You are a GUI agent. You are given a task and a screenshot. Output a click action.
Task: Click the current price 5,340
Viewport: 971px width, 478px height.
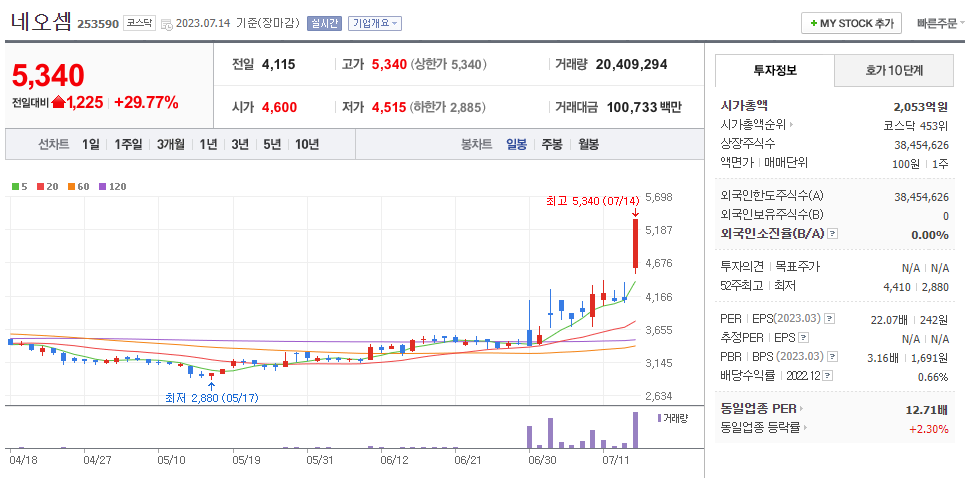point(48,76)
